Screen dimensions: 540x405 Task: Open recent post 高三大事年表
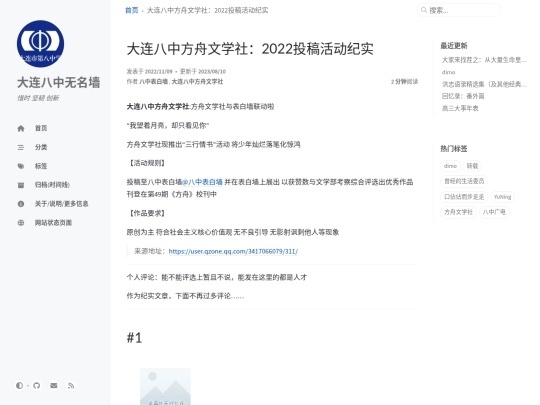460,108
